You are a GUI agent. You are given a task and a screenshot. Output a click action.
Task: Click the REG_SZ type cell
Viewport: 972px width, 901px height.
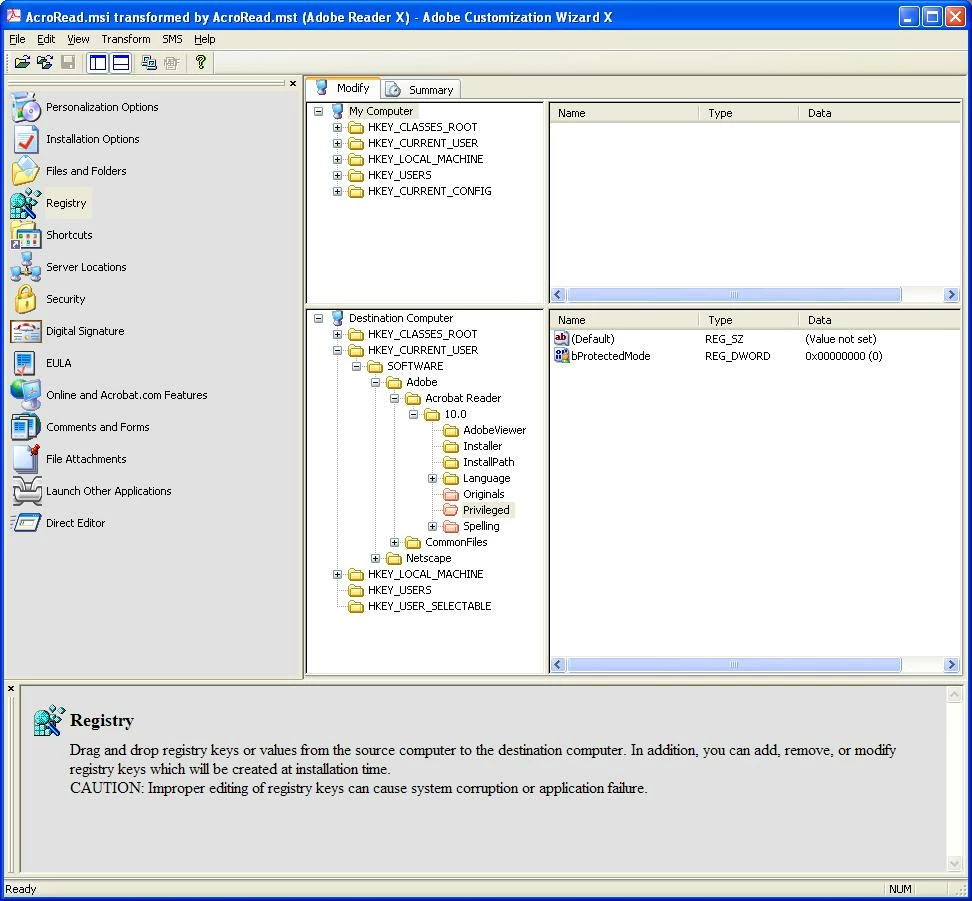pos(724,339)
